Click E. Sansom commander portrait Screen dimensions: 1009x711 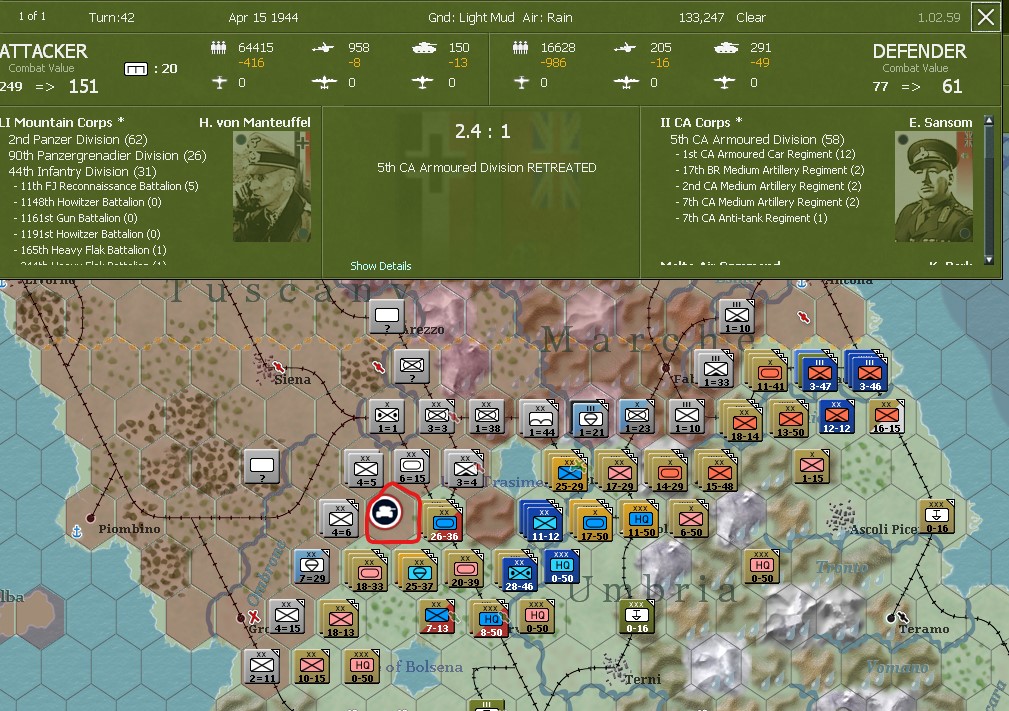coord(933,187)
